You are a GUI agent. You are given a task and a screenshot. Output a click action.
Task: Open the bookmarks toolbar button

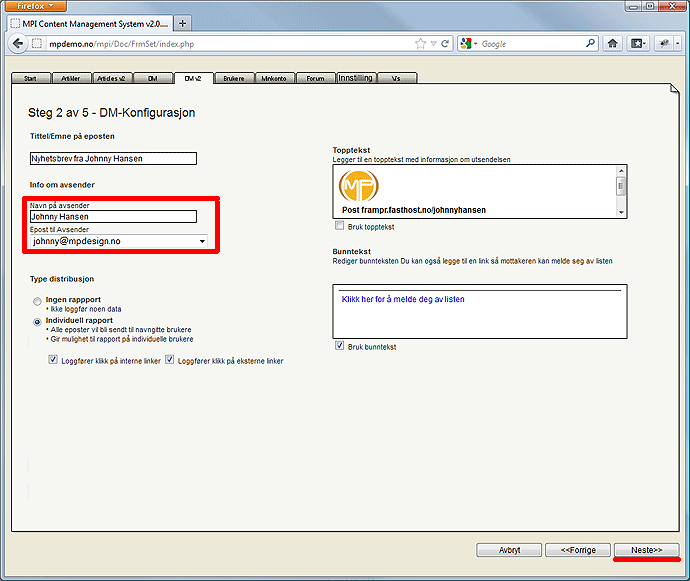coord(638,43)
